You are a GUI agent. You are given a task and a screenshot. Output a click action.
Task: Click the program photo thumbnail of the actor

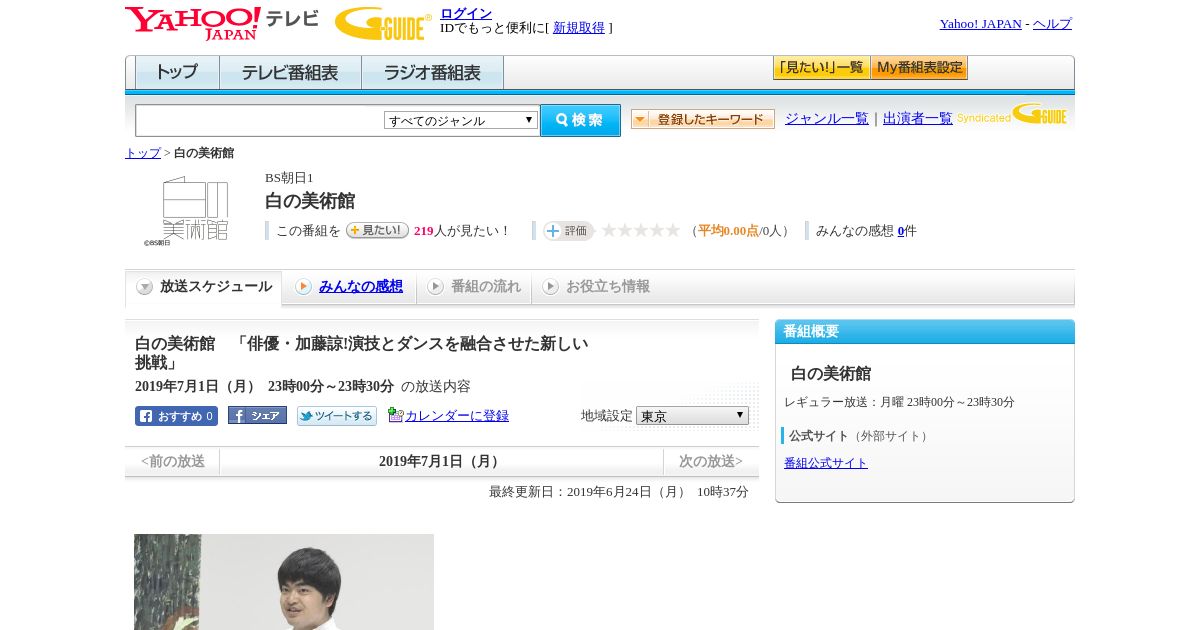point(284,582)
